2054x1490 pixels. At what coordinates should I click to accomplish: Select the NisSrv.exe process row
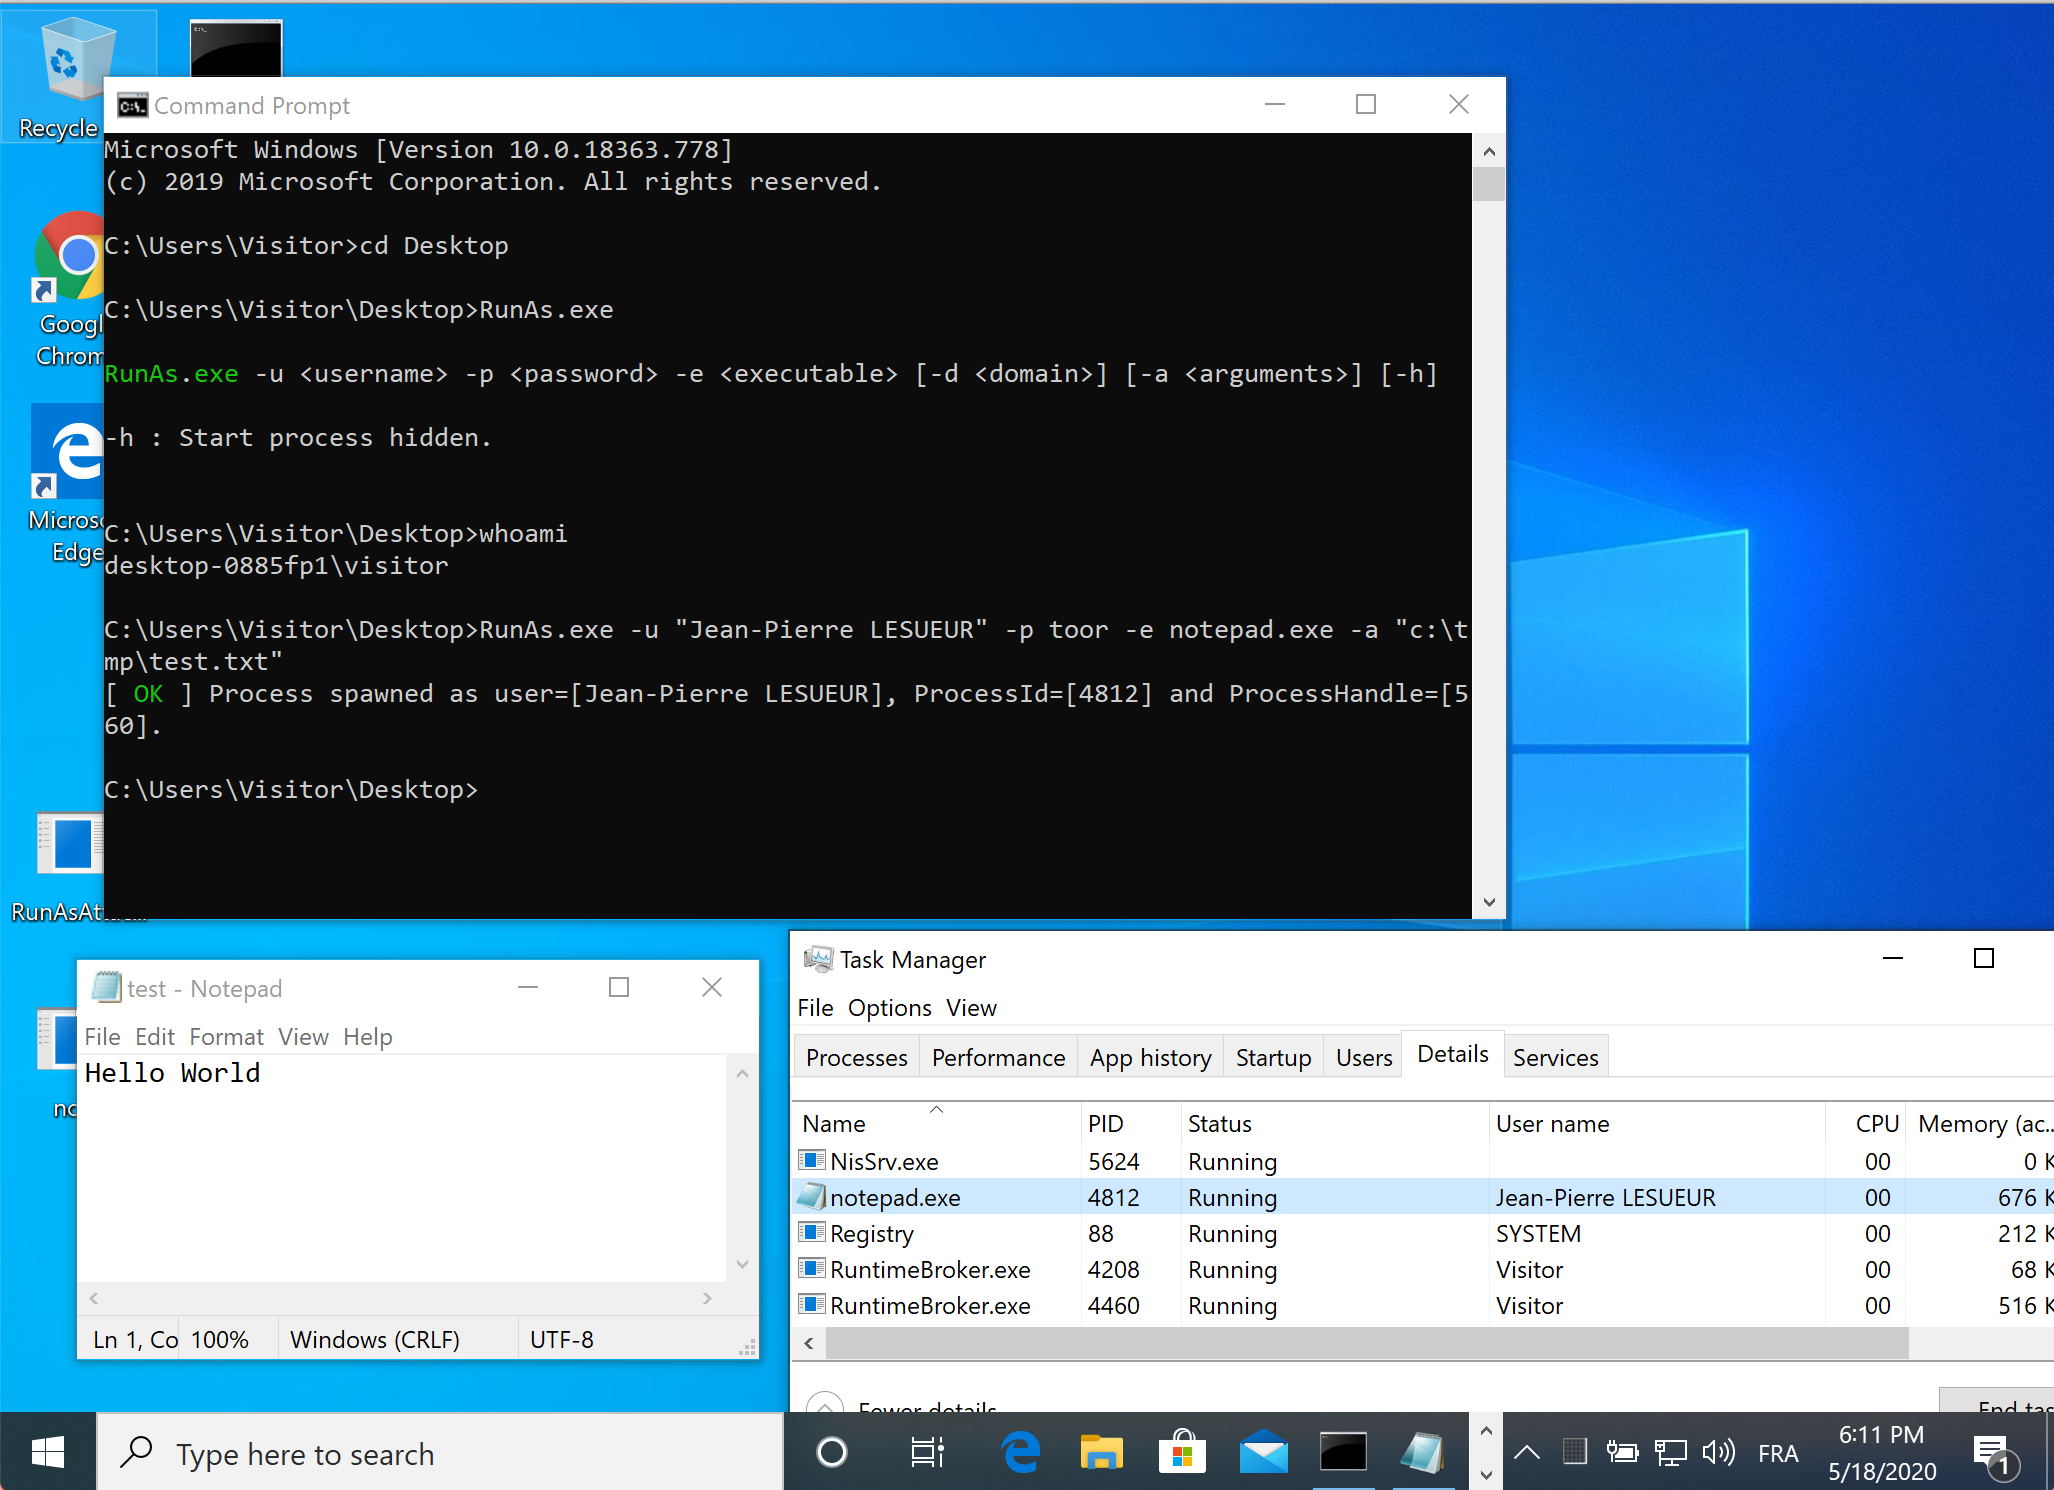(1423, 1161)
